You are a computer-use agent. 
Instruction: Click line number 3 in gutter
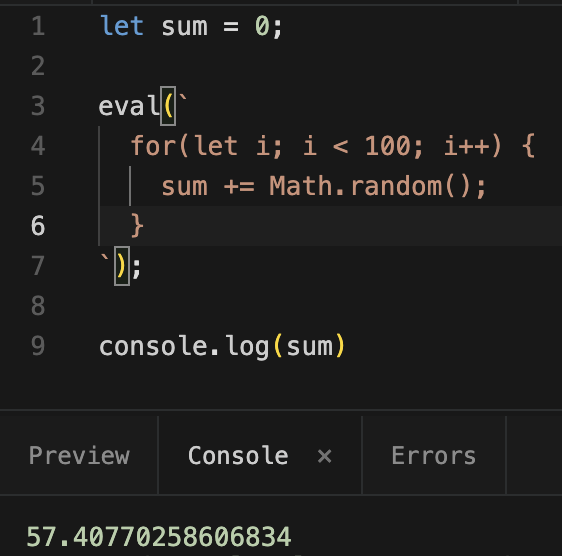click(x=38, y=106)
